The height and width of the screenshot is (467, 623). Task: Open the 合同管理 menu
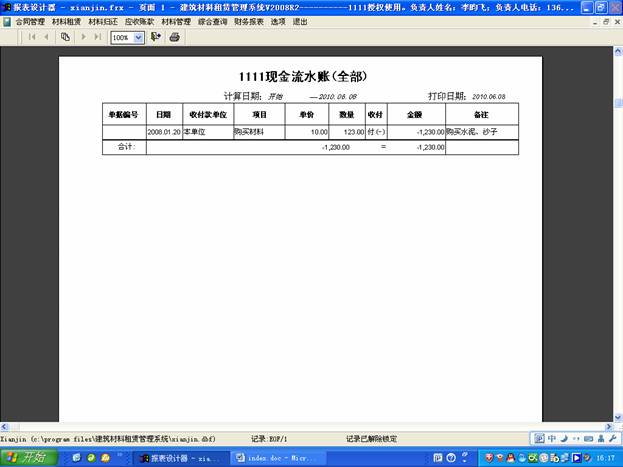click(x=30, y=21)
